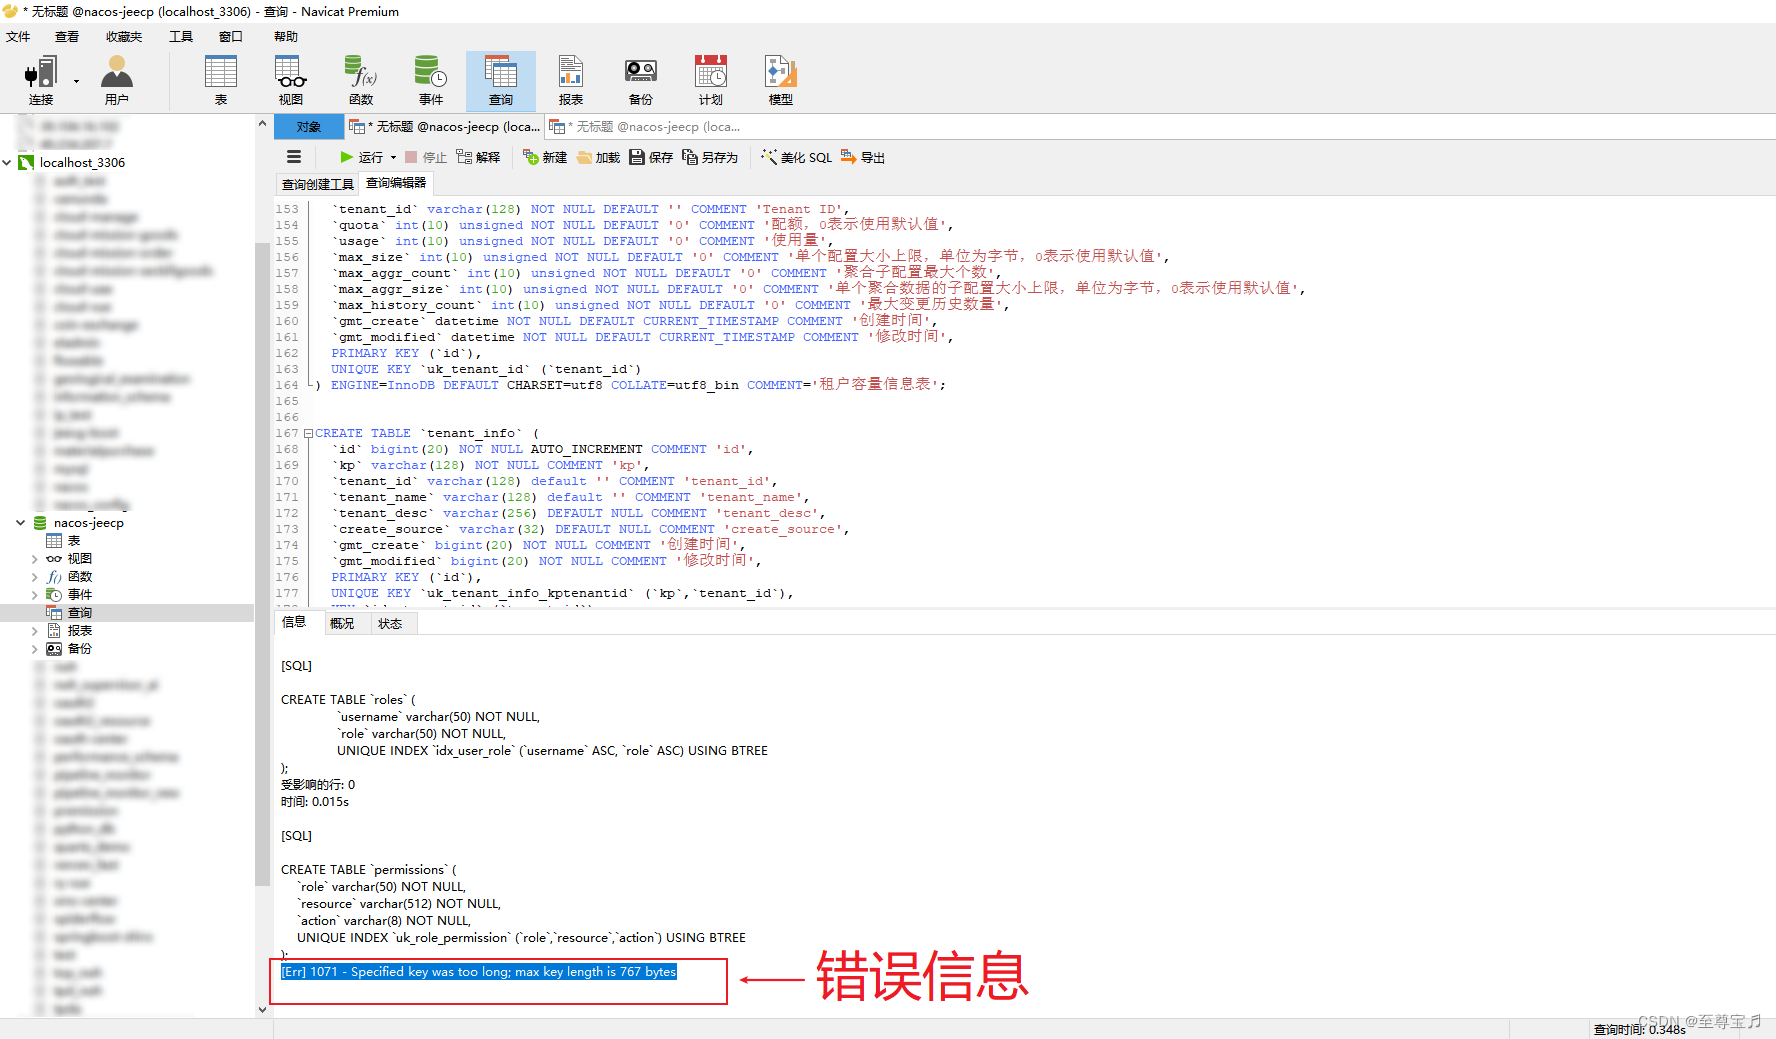
Task: Open the hamburger menu in query toolbar
Action: (x=294, y=157)
